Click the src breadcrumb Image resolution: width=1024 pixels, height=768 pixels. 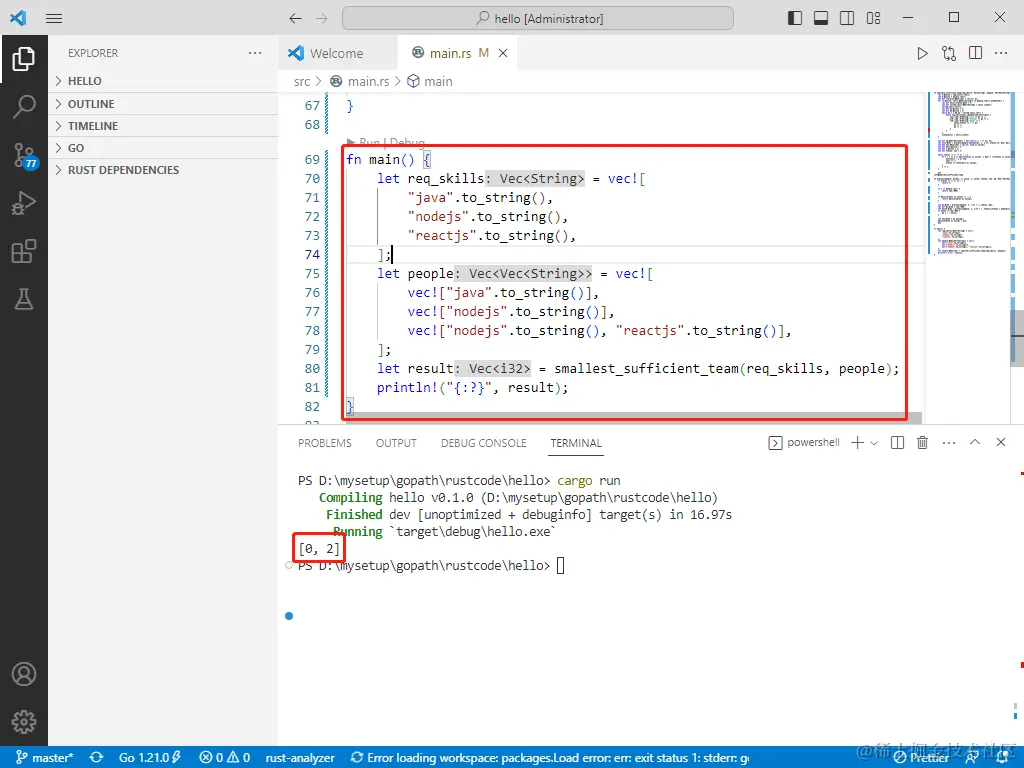coord(302,82)
